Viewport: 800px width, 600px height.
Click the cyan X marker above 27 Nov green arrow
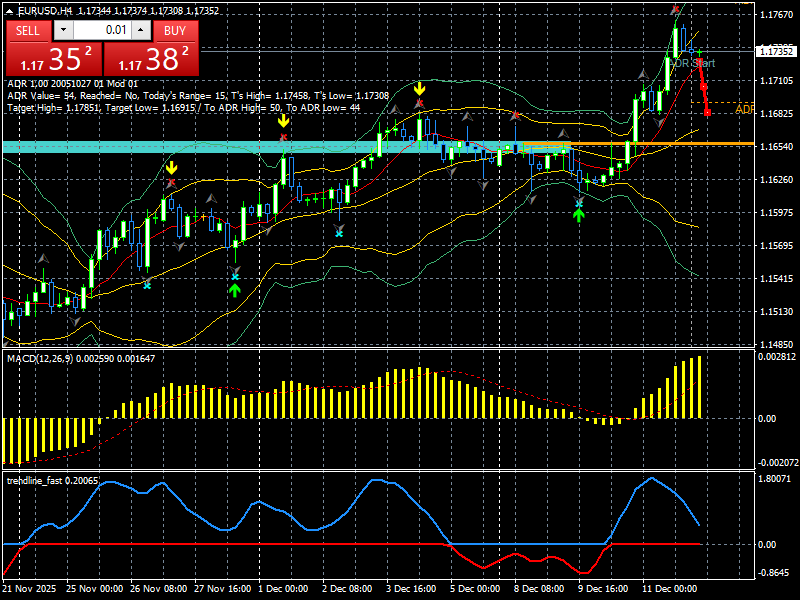235,277
